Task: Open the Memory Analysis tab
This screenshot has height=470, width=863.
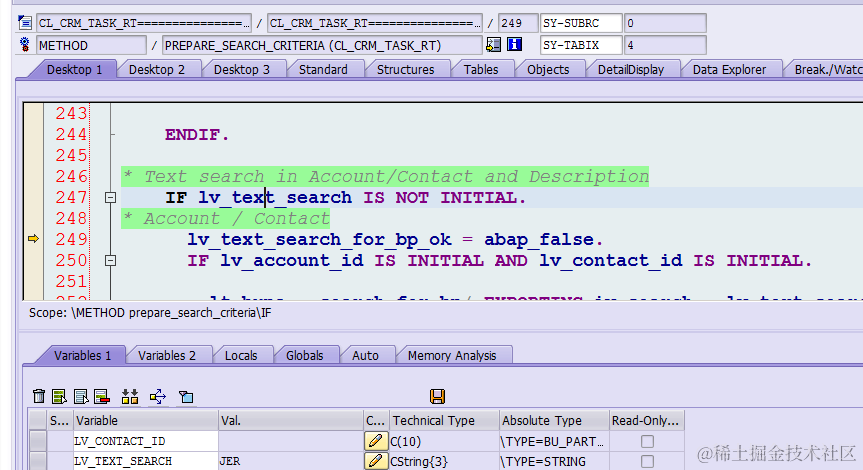Action: 452,356
